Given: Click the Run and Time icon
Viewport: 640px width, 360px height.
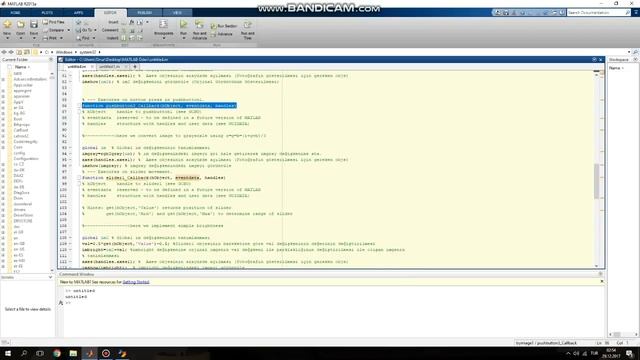Looking at the screenshot, I should 247,25.
